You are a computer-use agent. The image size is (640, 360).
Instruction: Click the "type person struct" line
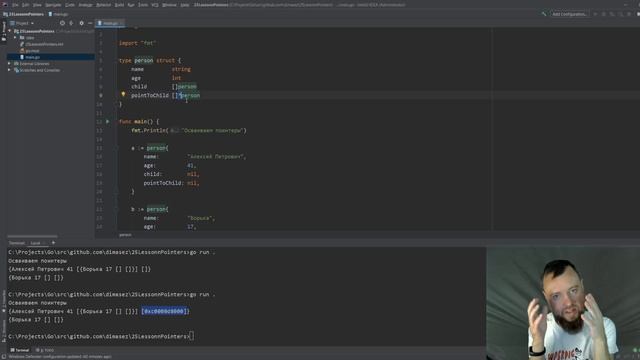150,60
